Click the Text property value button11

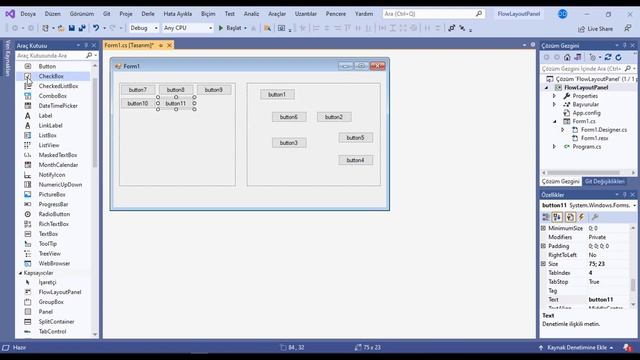click(609, 300)
